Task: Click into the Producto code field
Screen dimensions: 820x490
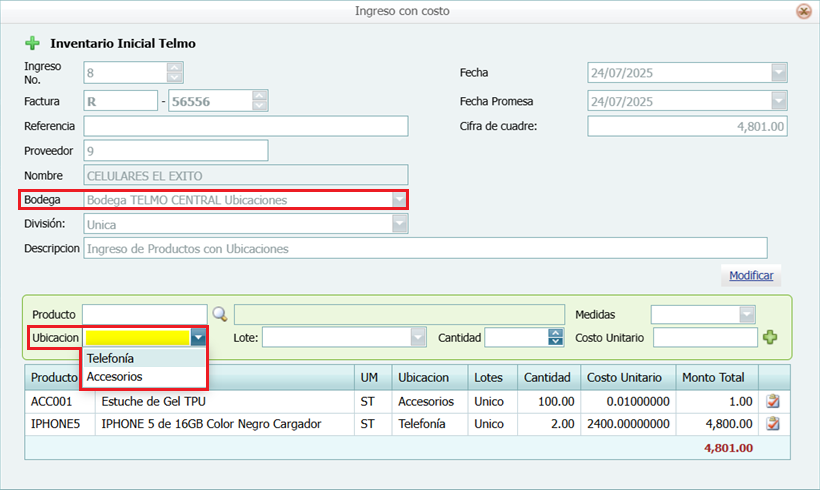Action: click(144, 314)
